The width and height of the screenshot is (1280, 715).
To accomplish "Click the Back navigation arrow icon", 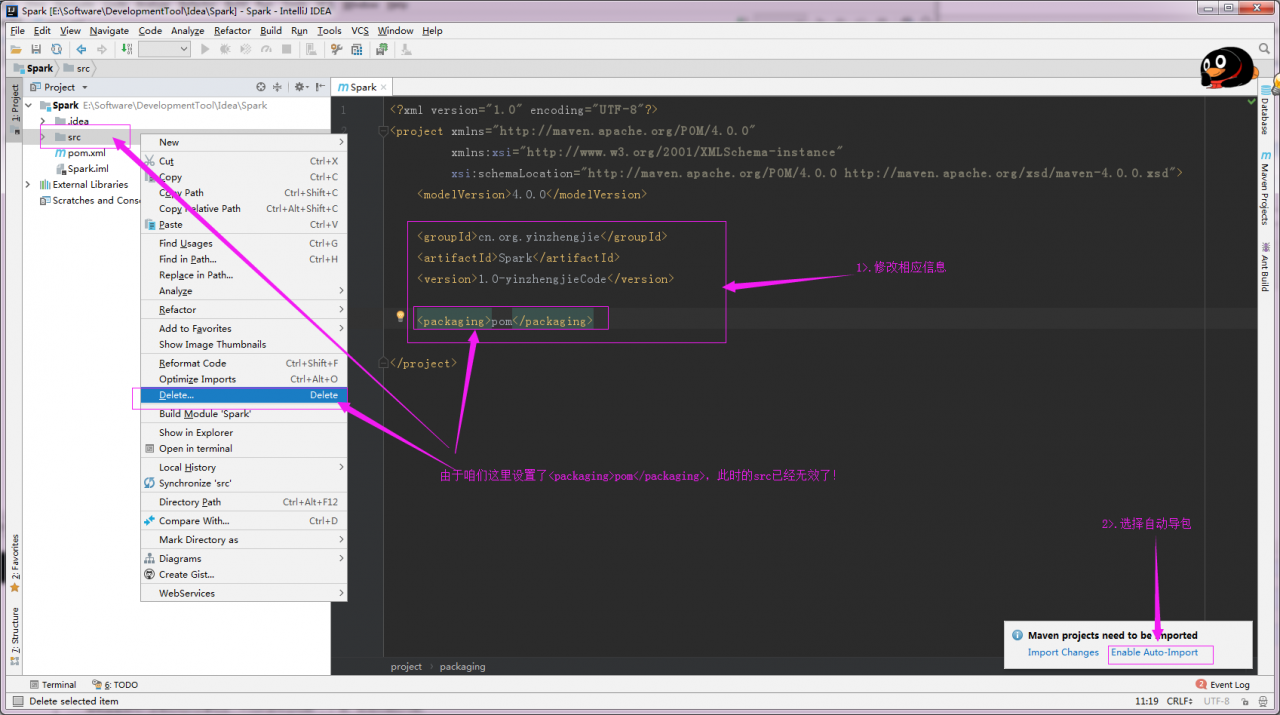I will (x=81, y=49).
